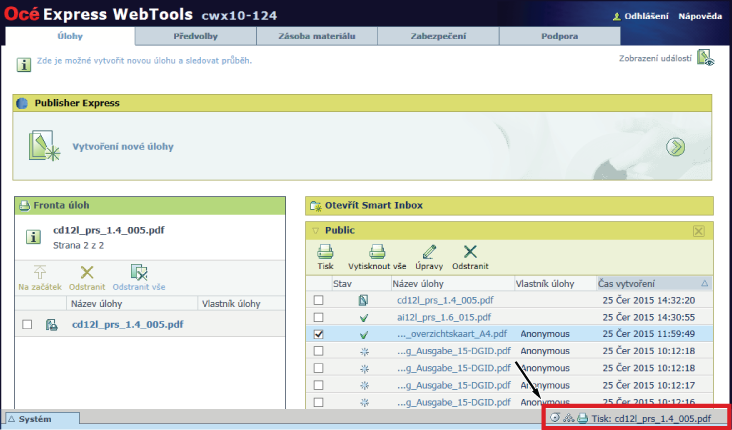Click the green checkmark status of ai12l_prs_1.6_015.pdf
Image resolution: width=732 pixels, height=430 pixels.
pos(364,318)
